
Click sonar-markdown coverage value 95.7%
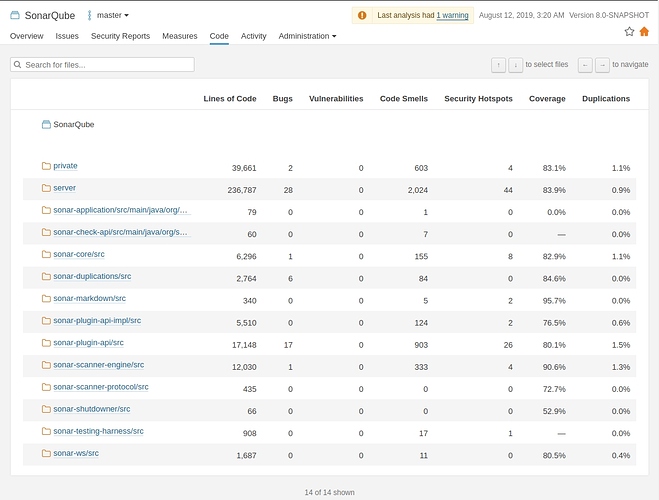(554, 301)
